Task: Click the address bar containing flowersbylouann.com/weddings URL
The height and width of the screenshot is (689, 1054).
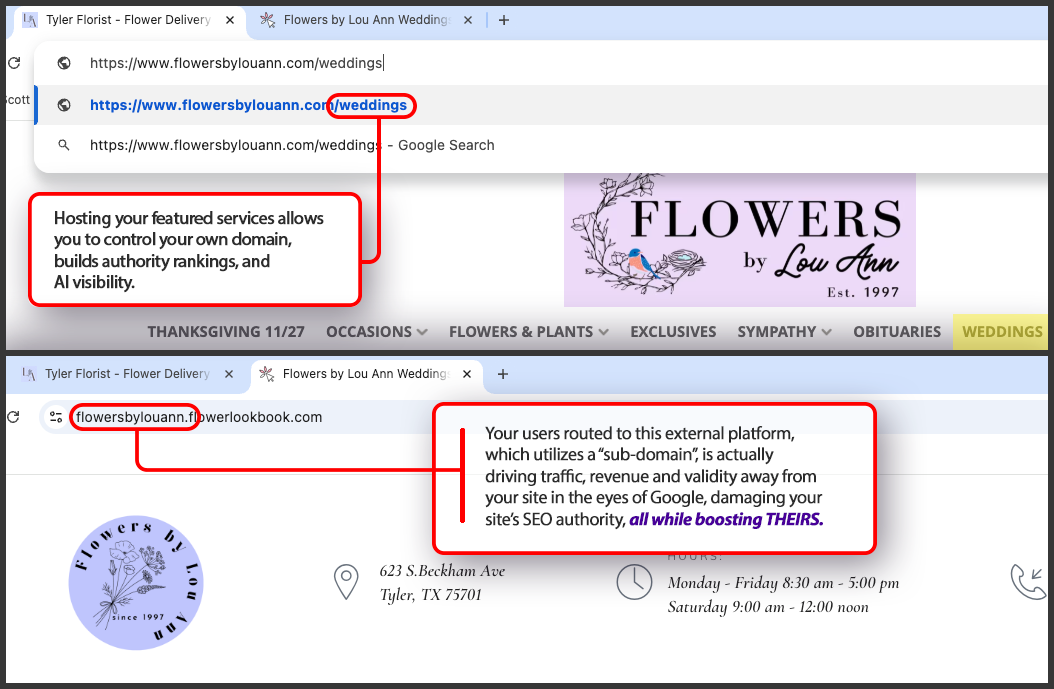Action: (541, 63)
